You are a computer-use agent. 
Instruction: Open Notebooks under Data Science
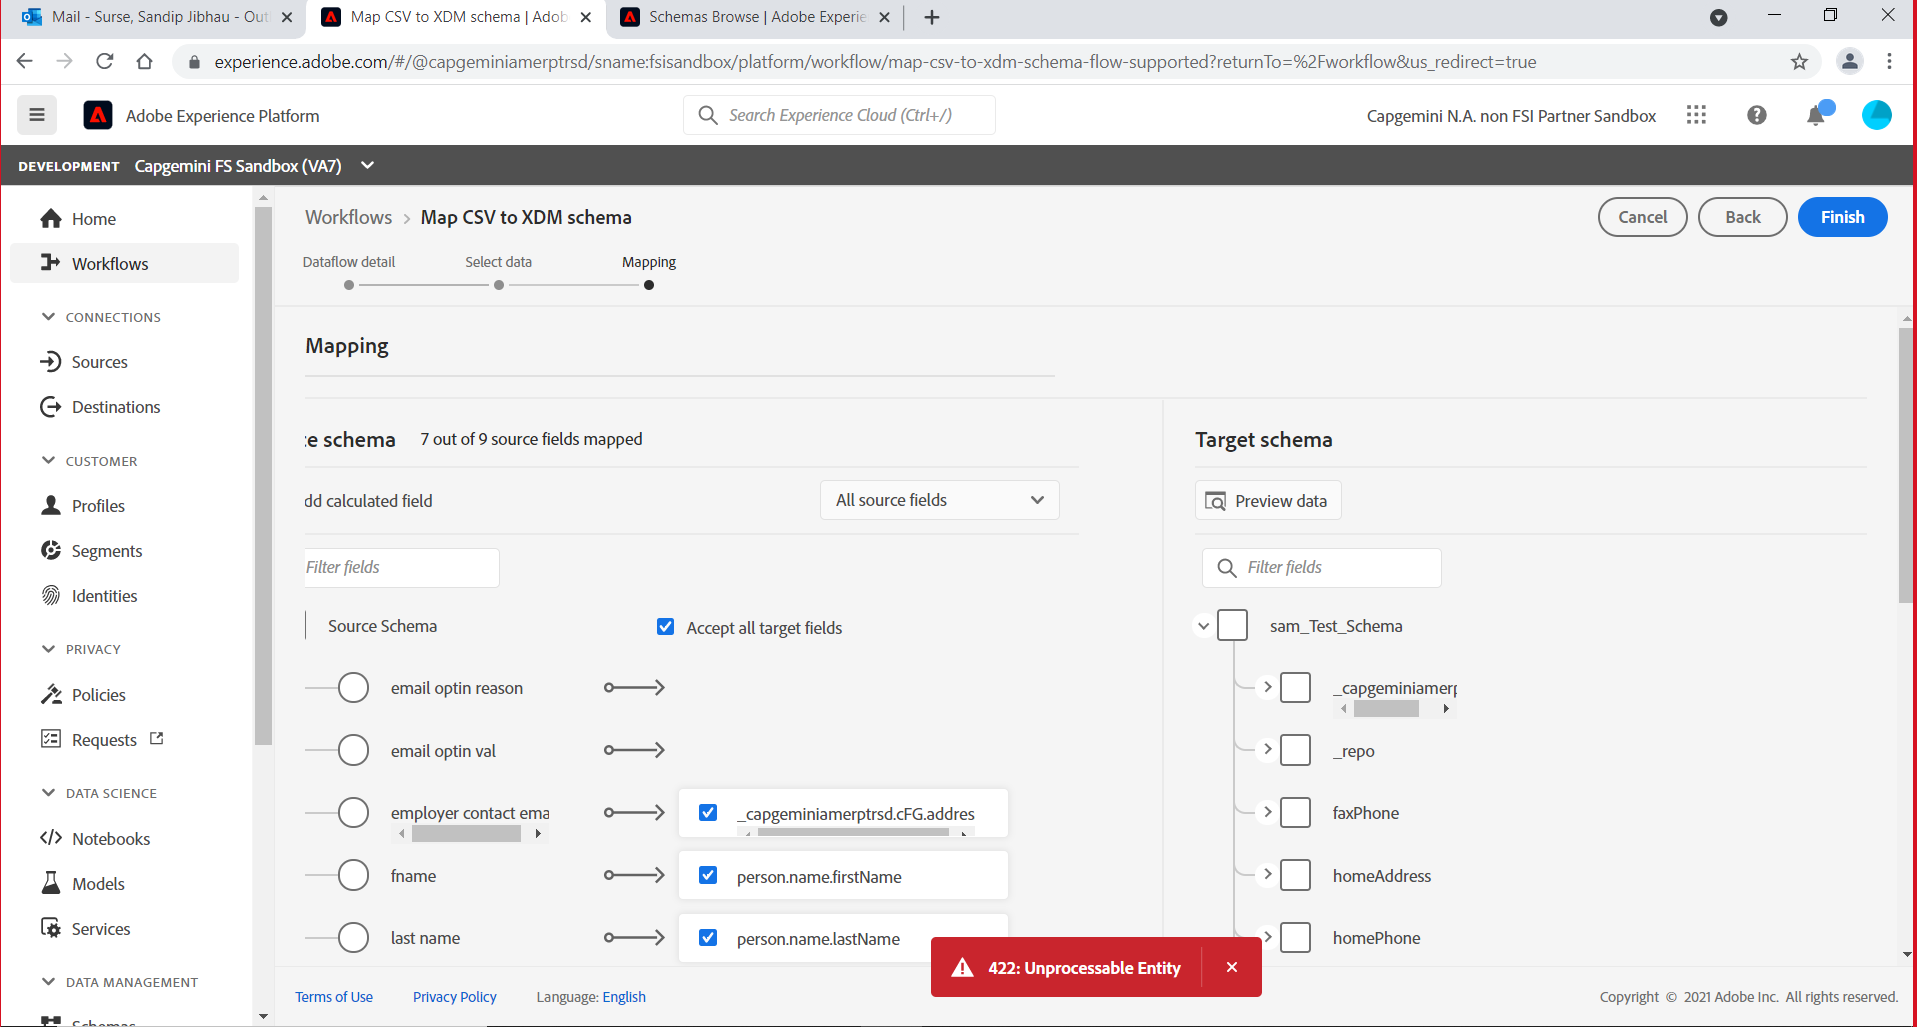[110, 838]
